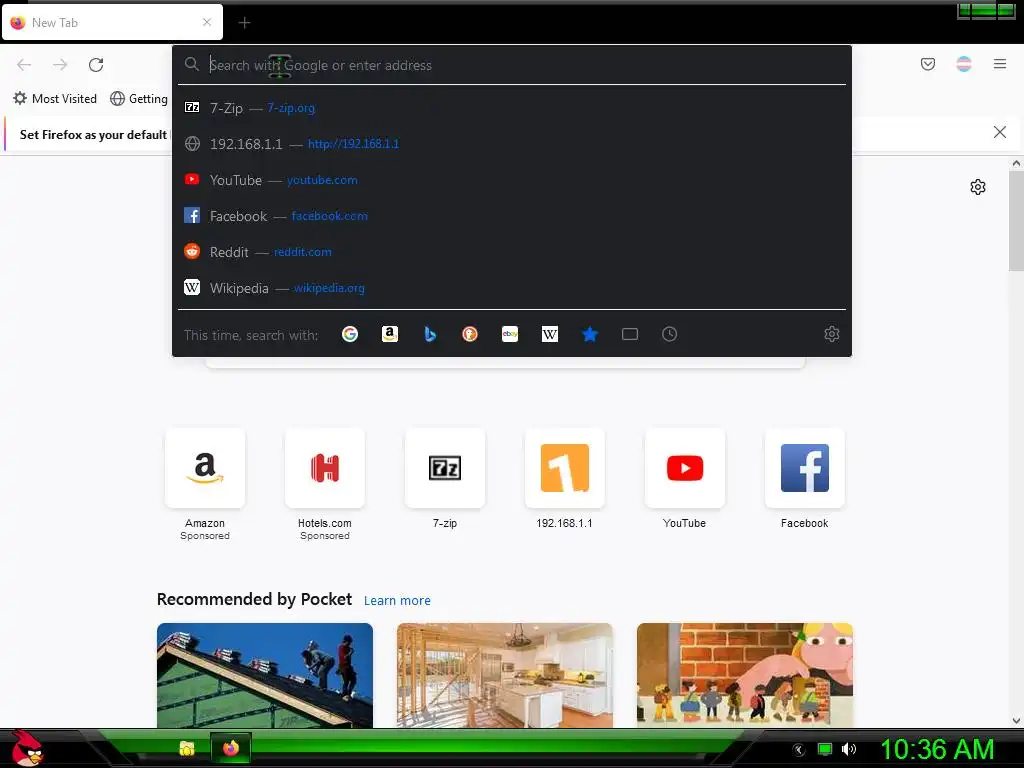Viewport: 1024px width, 768px height.
Task: Click the scrollbar up arrow
Action: click(1016, 163)
